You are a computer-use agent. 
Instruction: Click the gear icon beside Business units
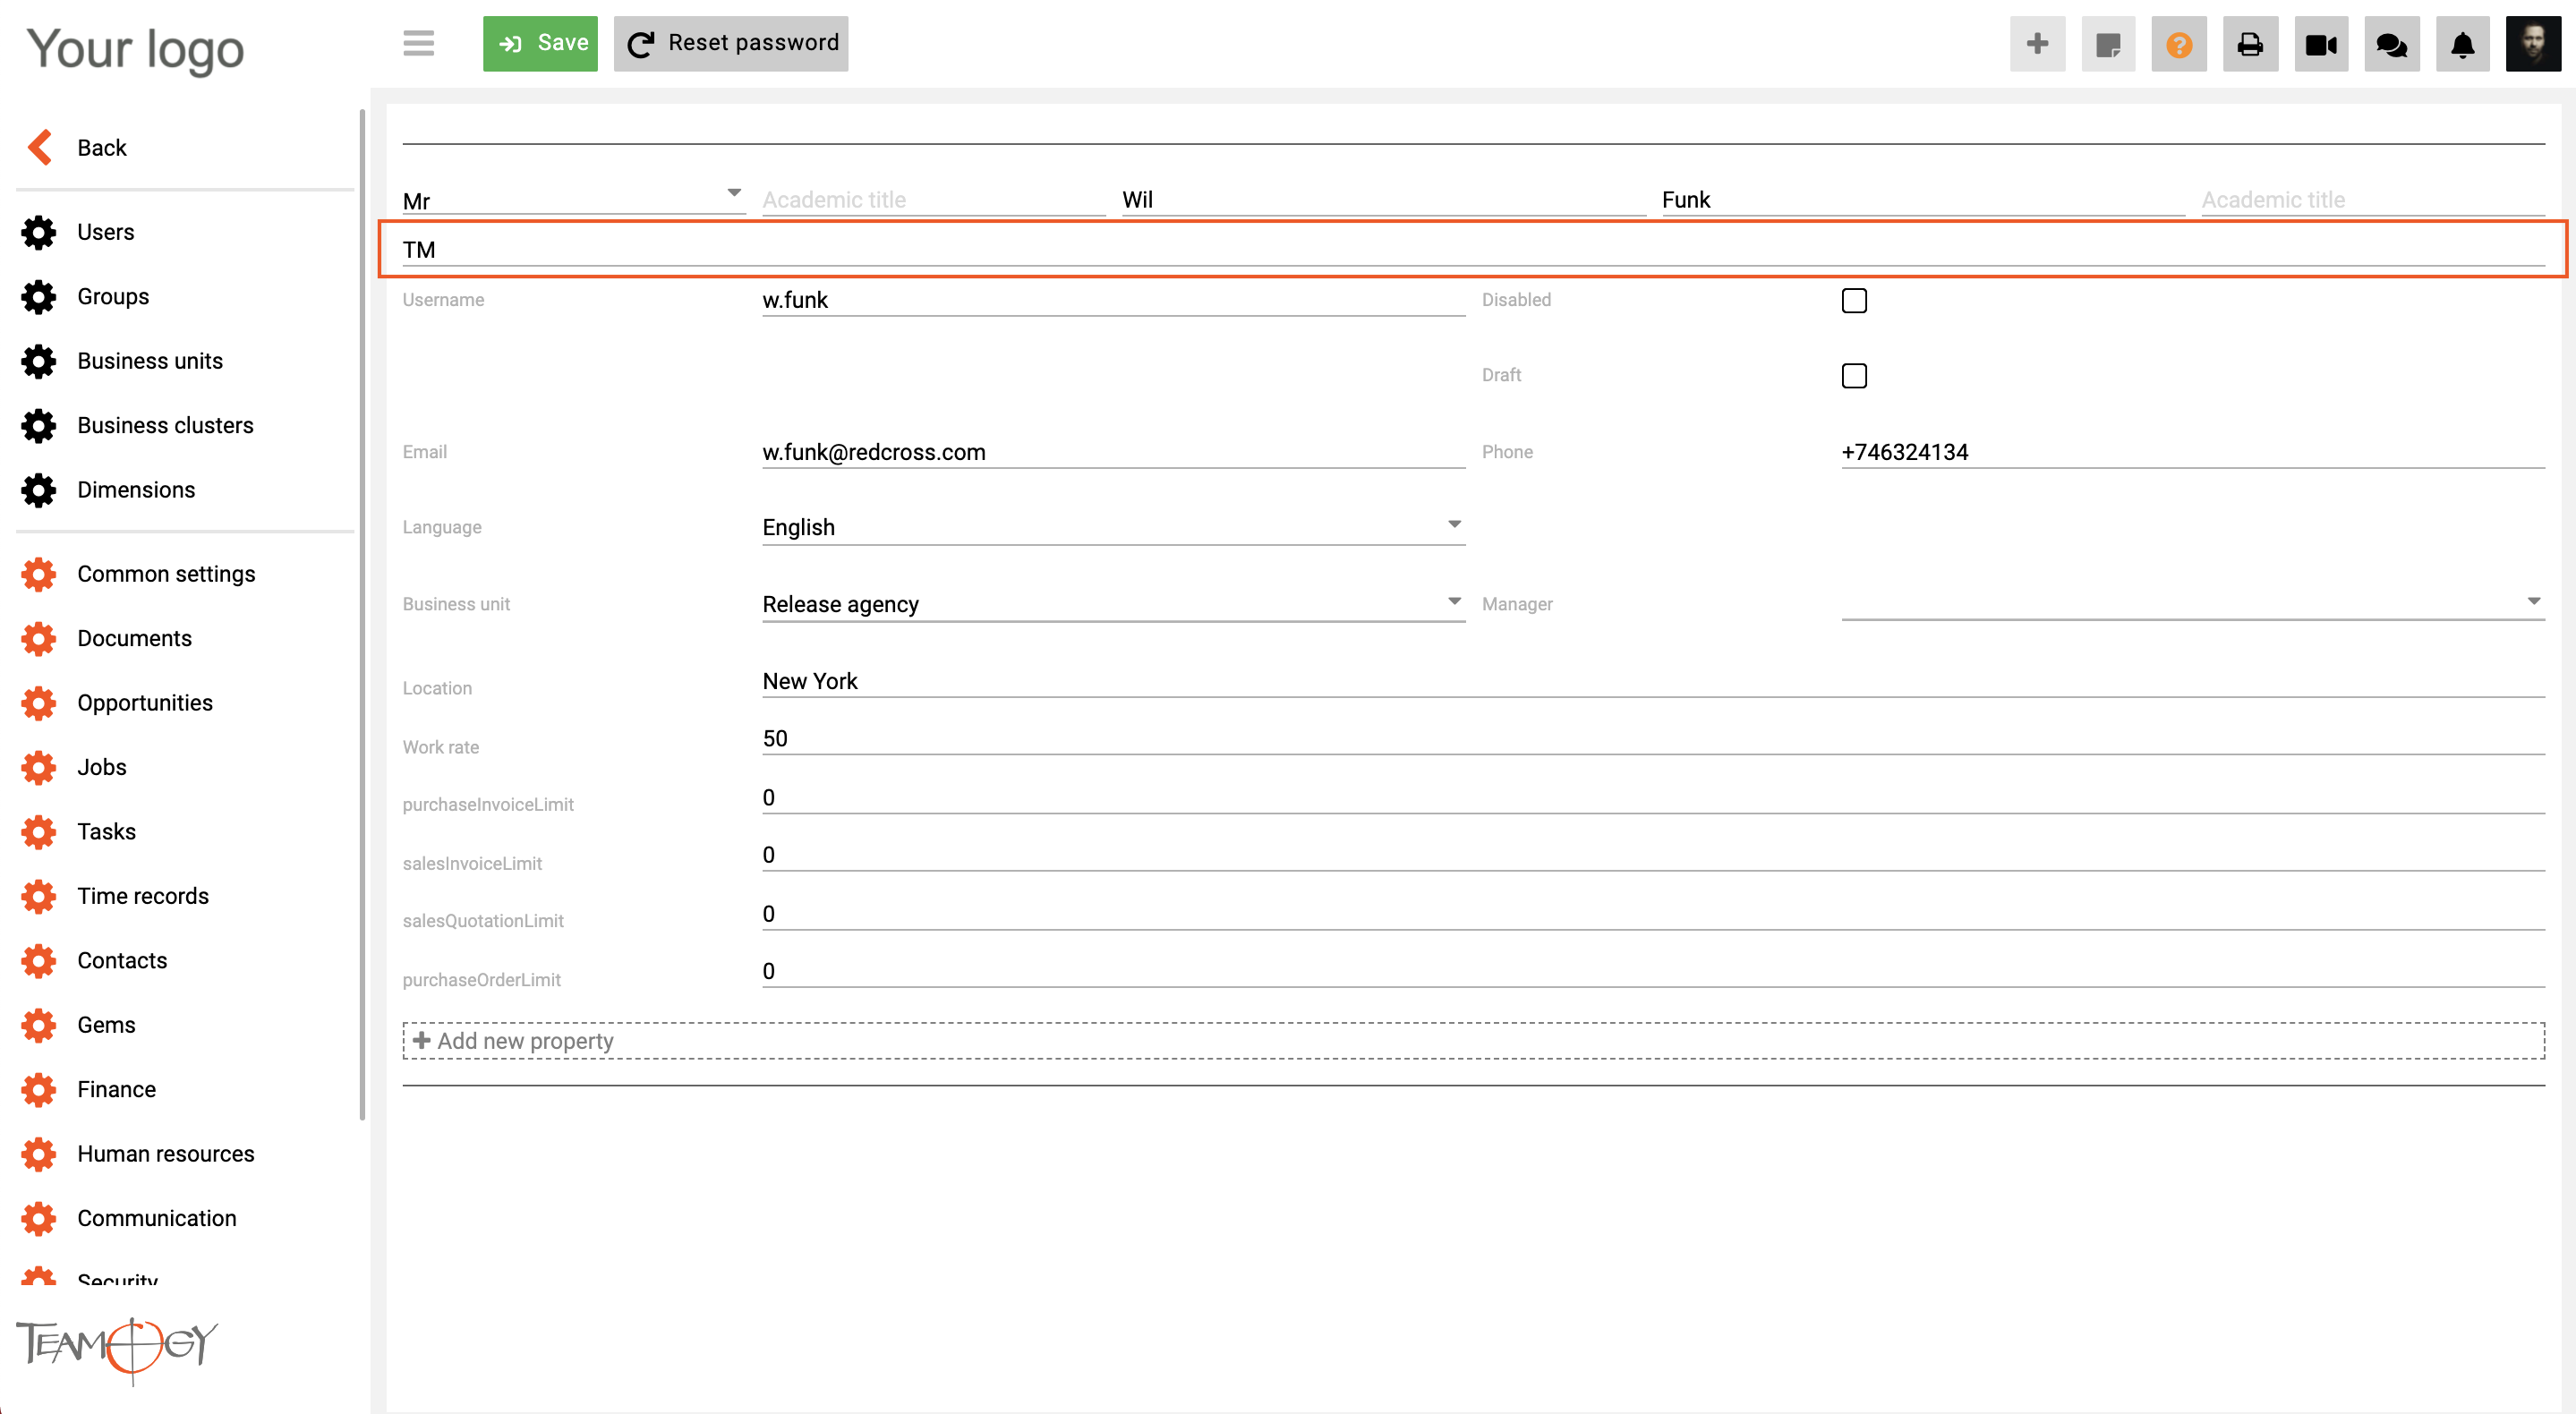[x=39, y=361]
